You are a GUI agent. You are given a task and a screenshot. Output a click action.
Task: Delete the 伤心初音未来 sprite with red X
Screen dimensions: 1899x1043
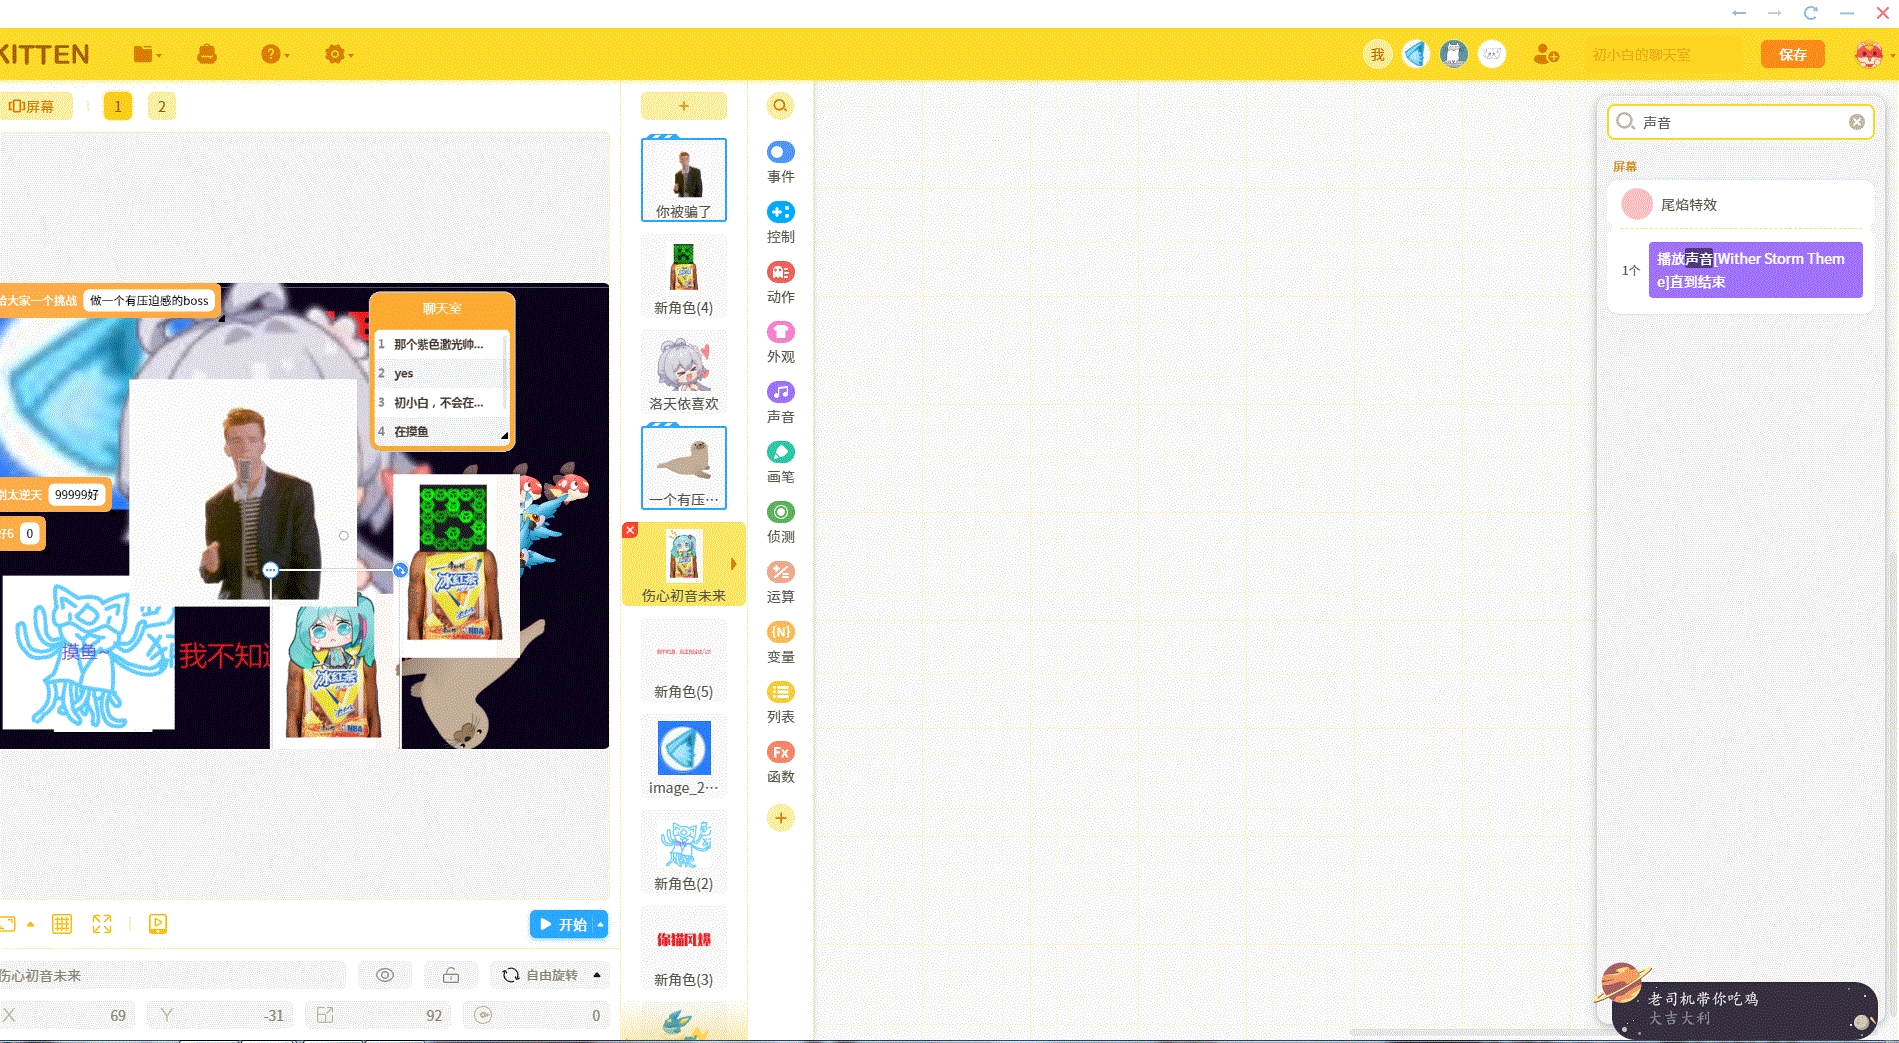pyautogui.click(x=630, y=530)
